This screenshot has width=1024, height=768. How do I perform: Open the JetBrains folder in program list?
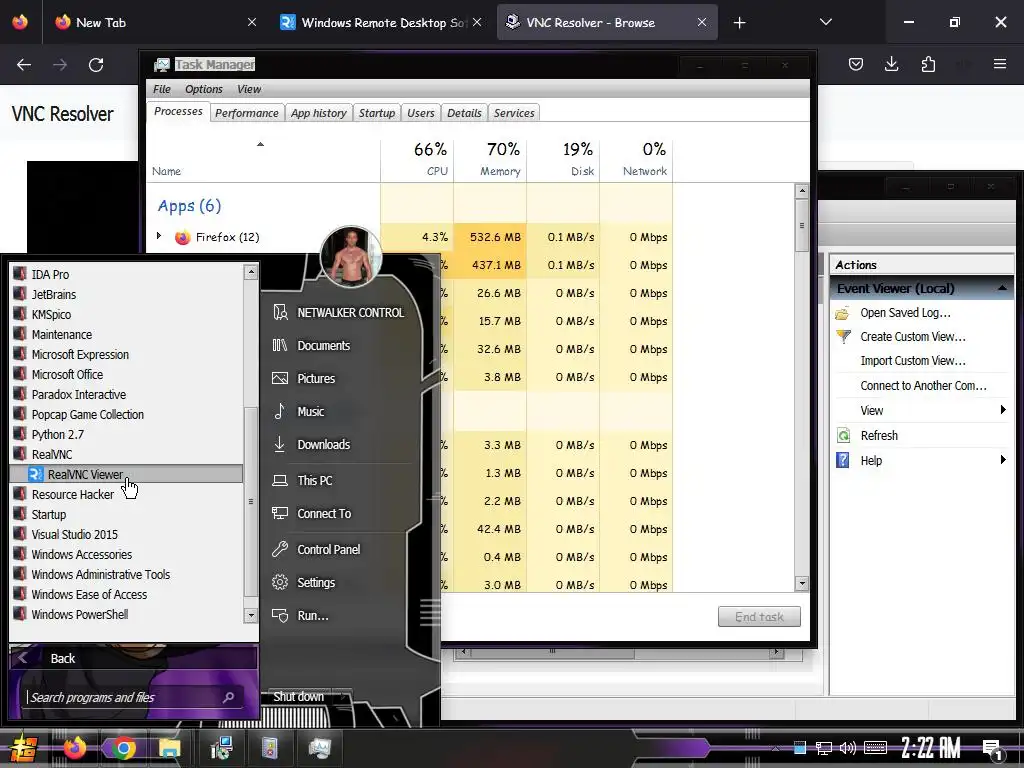point(54,295)
